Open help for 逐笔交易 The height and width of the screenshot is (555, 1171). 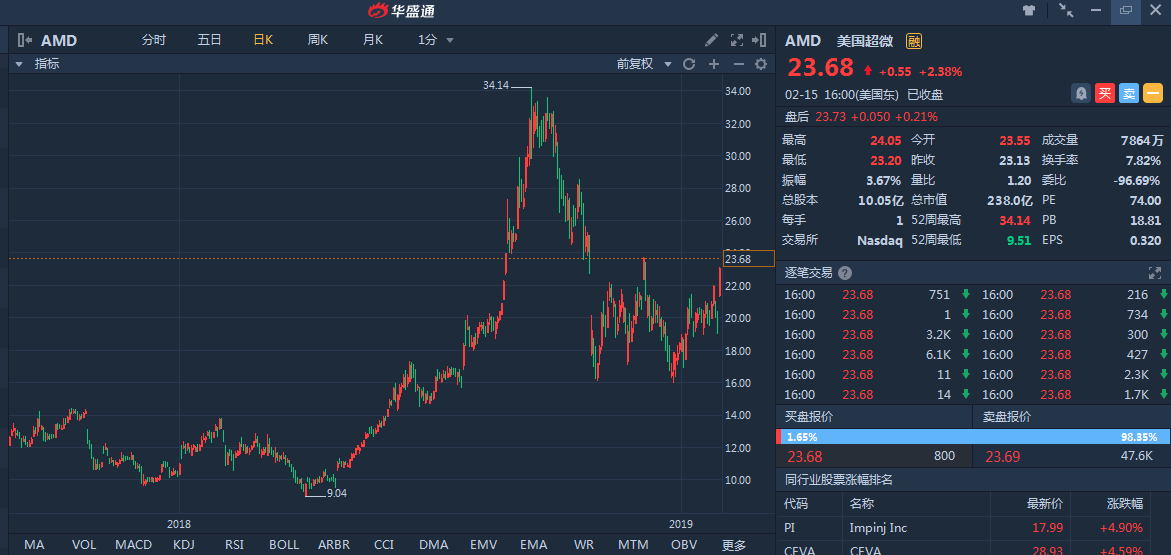coord(845,273)
